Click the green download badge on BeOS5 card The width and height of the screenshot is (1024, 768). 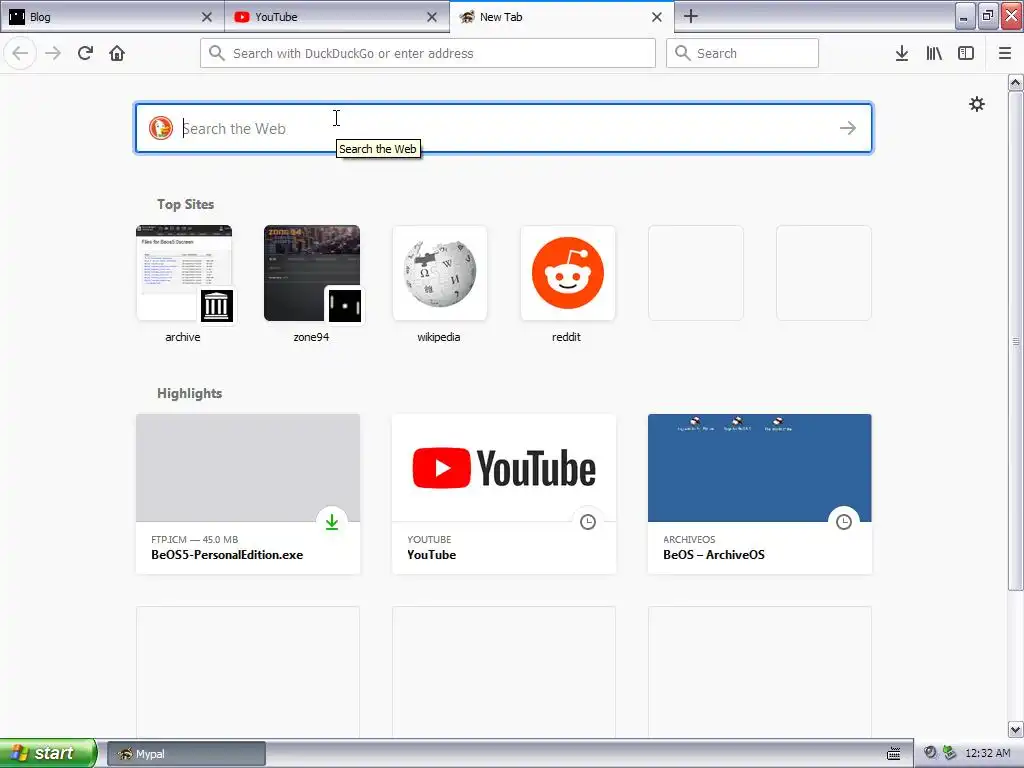point(332,522)
